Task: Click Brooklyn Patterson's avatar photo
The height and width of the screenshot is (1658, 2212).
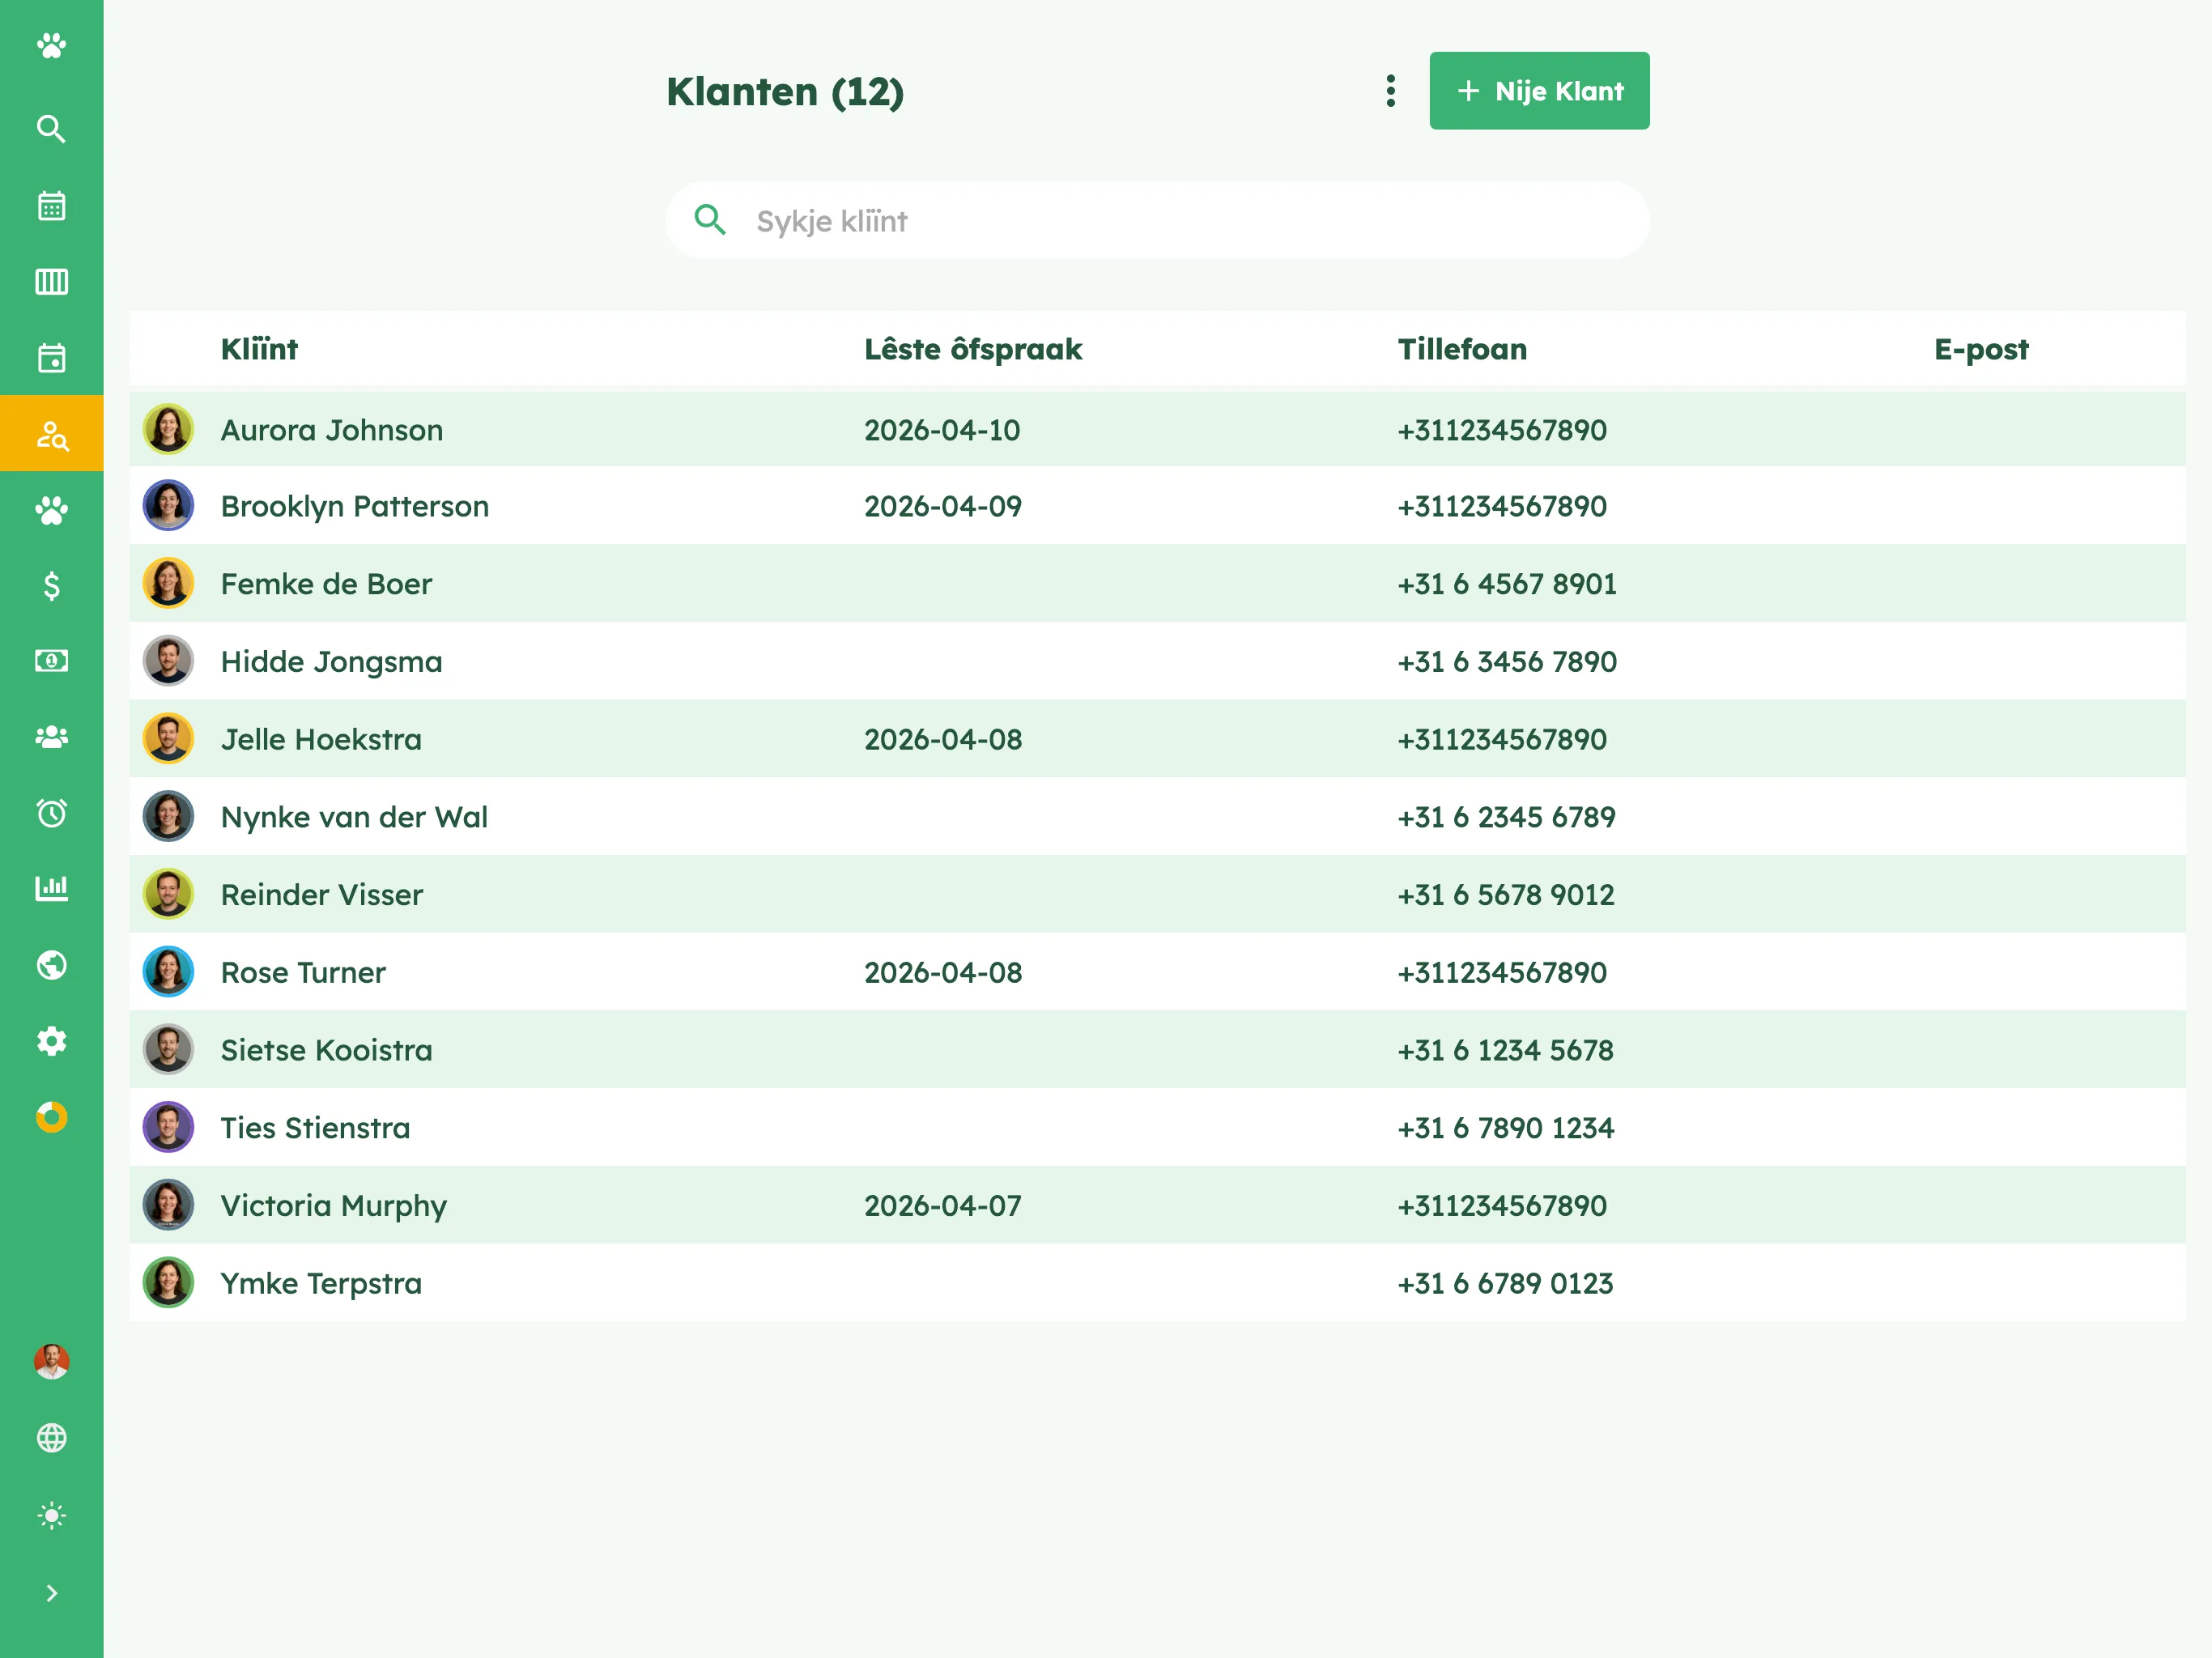Action: coord(168,506)
